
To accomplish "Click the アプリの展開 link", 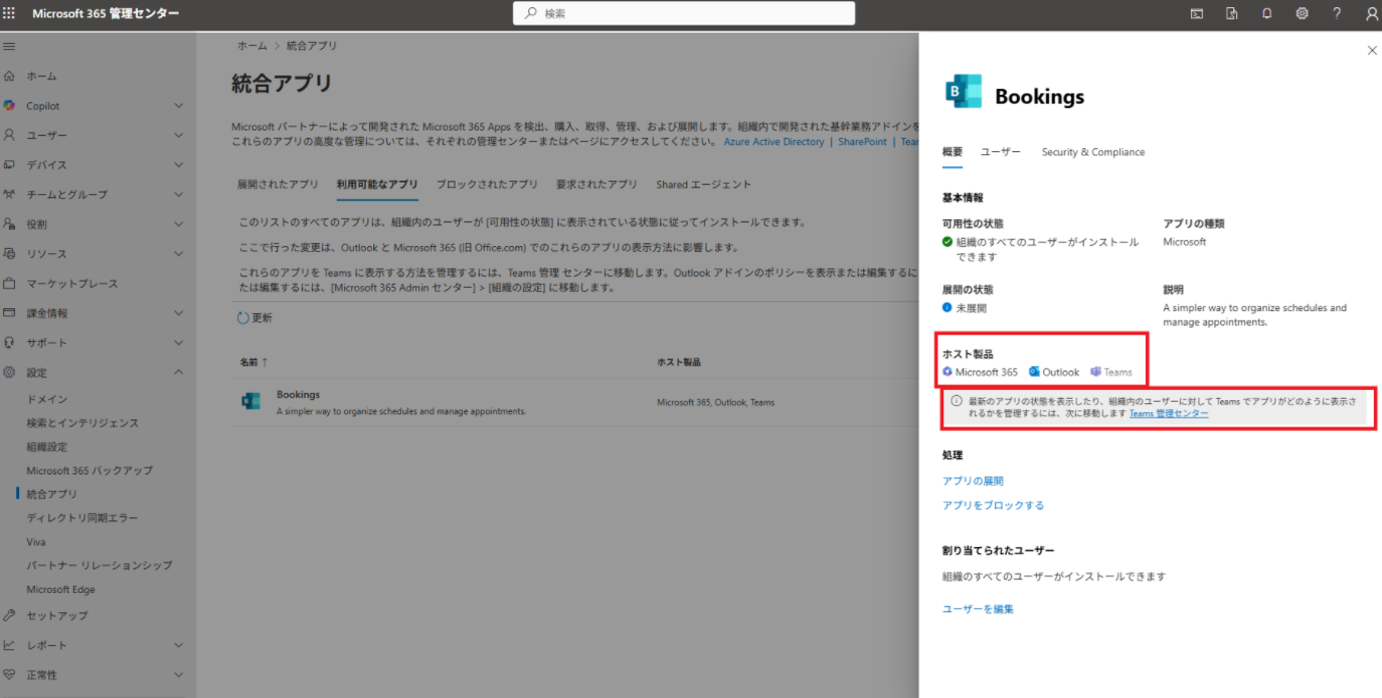I will (973, 481).
